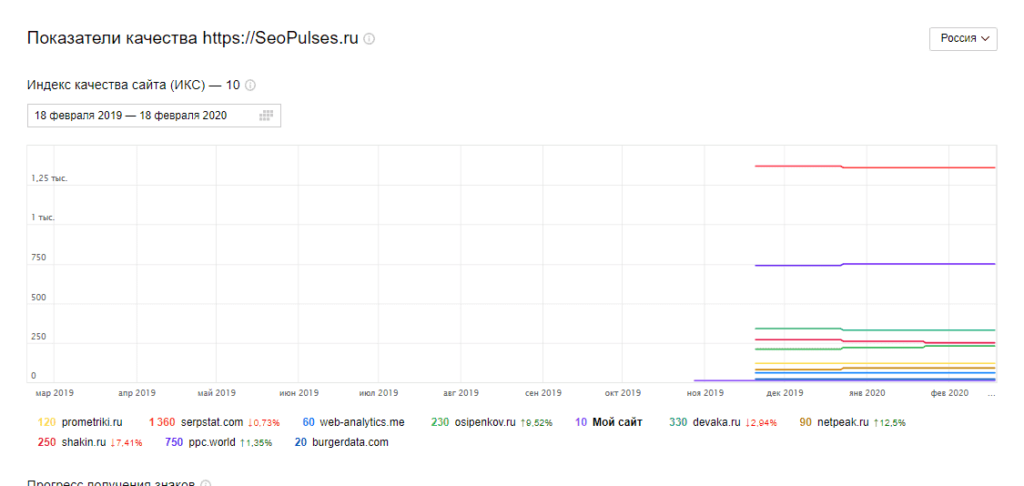This screenshot has width=1024, height=486.
Task: Click the 750 y-axis value
Action: pos(39,257)
